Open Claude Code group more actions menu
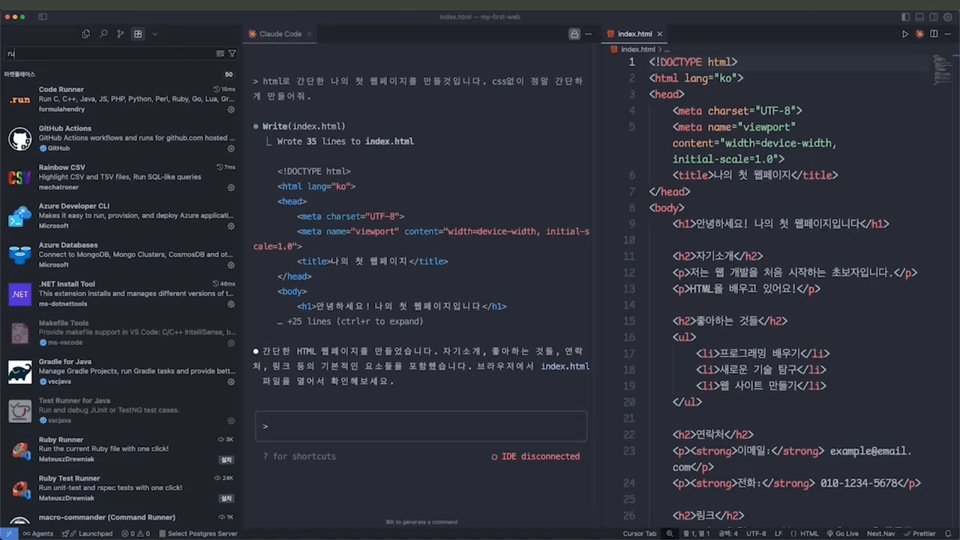This screenshot has width=960, height=540. pyautogui.click(x=588, y=34)
